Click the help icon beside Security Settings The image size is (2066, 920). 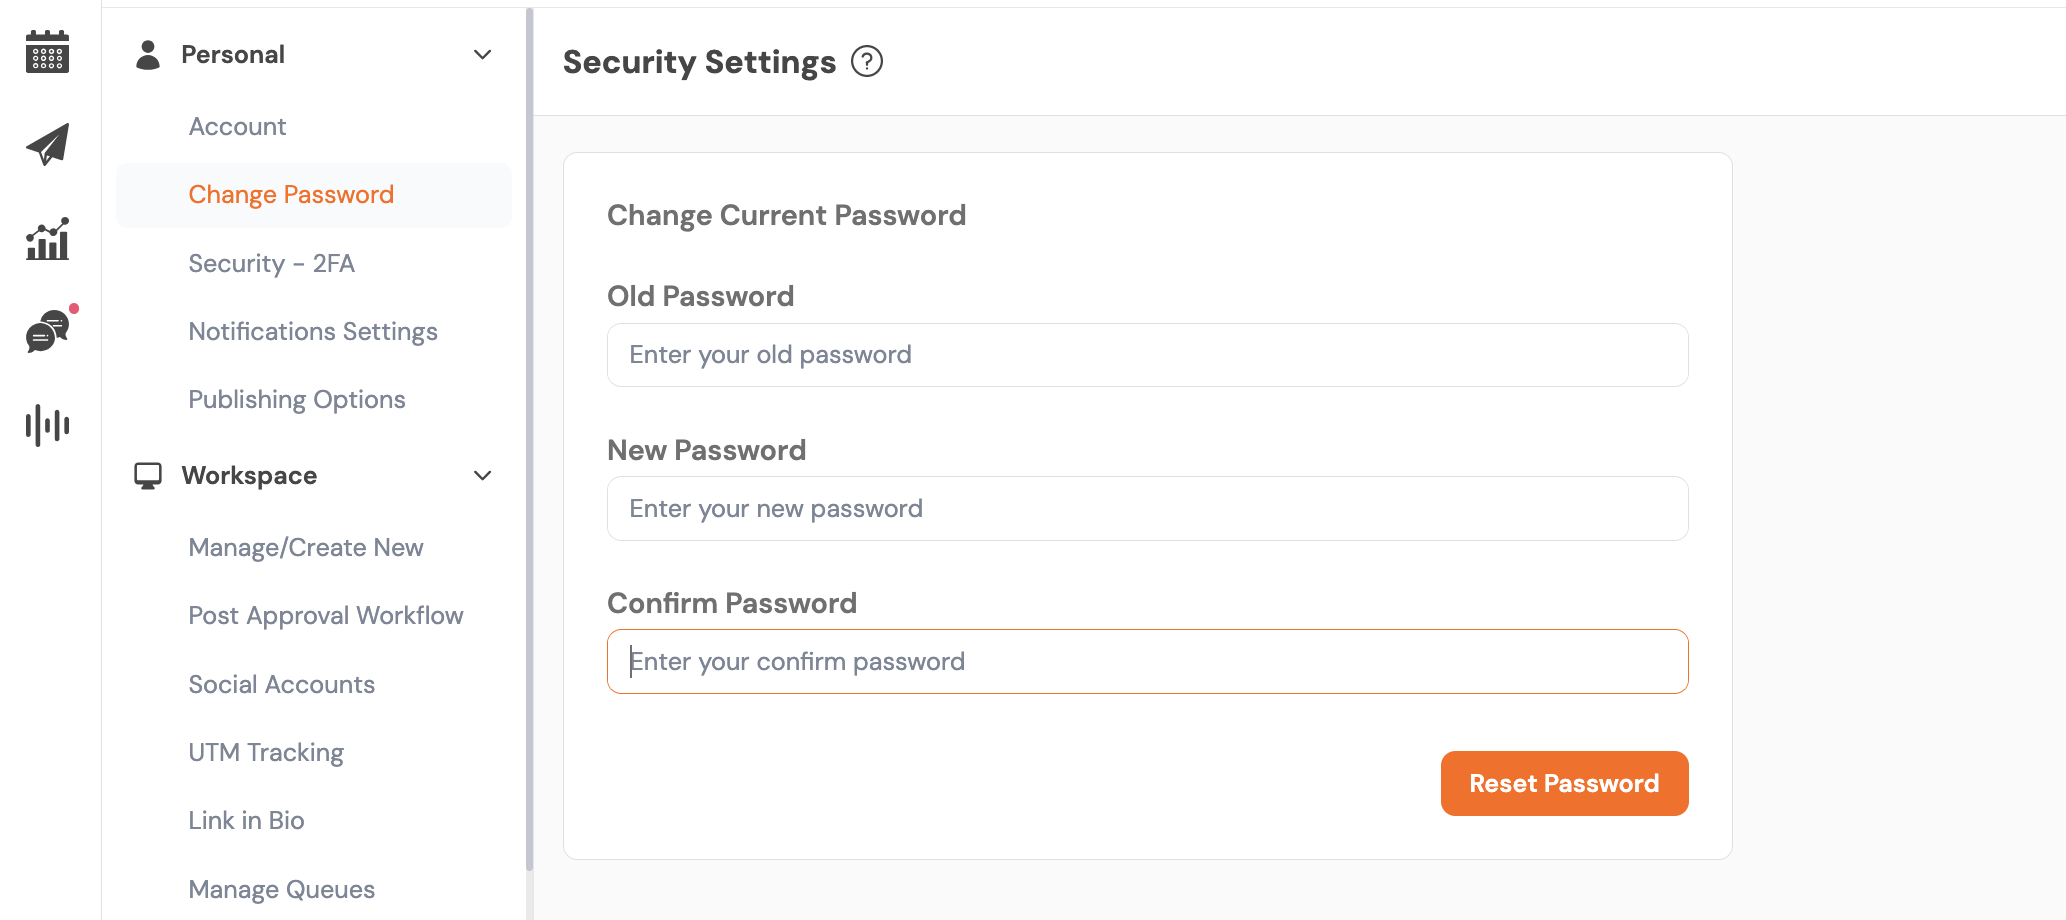(867, 62)
